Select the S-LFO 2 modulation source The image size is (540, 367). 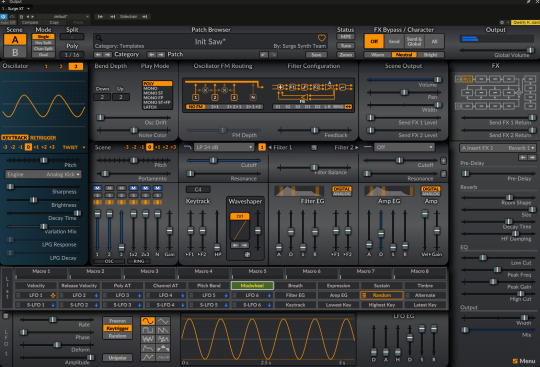[x=79, y=305]
